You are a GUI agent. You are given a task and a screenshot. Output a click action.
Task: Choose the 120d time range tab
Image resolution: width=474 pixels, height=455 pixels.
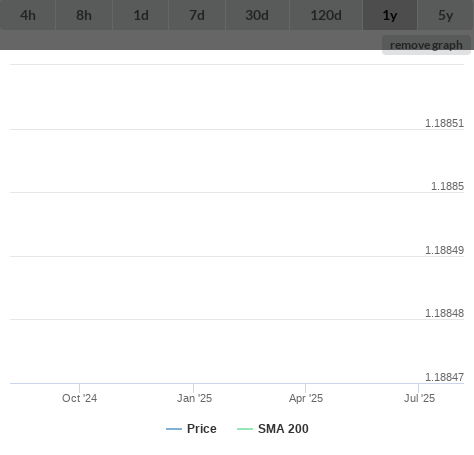point(326,15)
